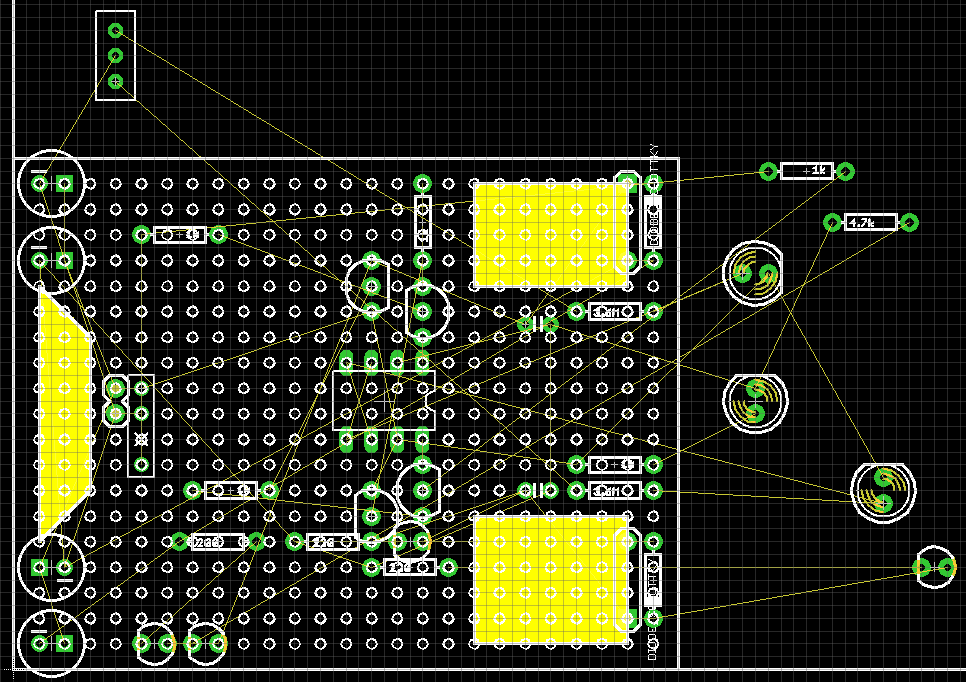Click the middle pad of the three-pin header

[x=115, y=56]
